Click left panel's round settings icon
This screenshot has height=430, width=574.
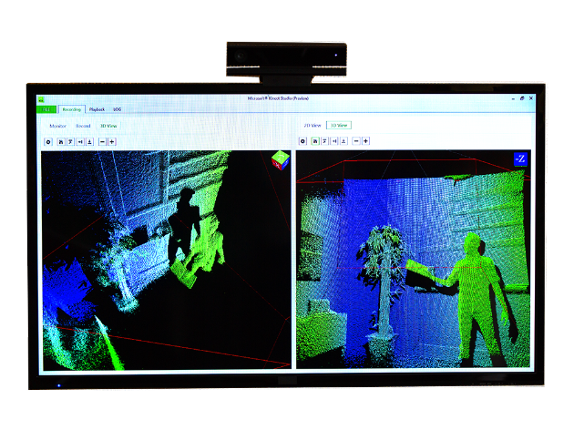point(48,142)
